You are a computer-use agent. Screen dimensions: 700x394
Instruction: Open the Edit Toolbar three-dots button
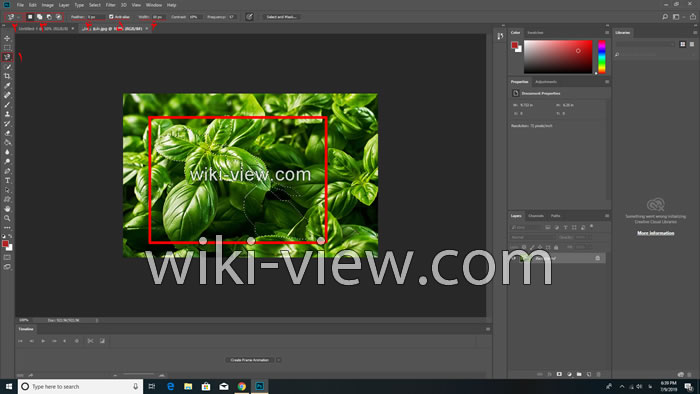click(7, 228)
